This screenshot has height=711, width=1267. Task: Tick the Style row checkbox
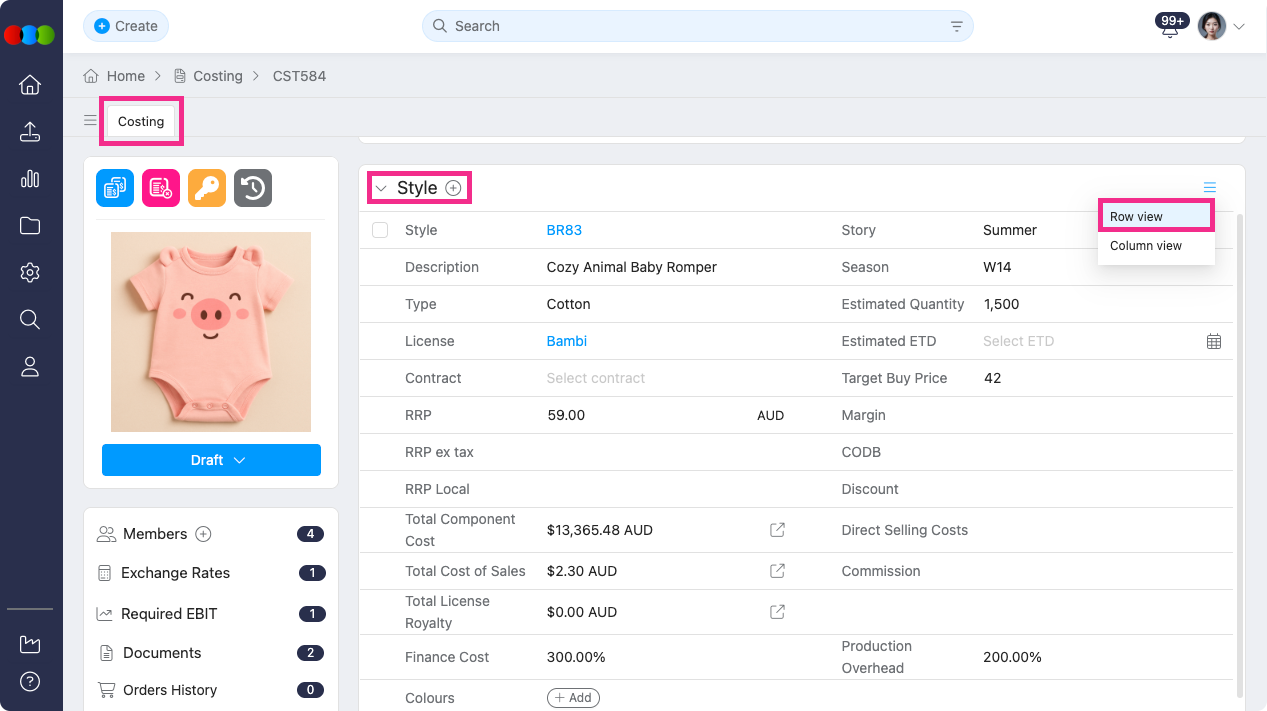[x=380, y=230]
